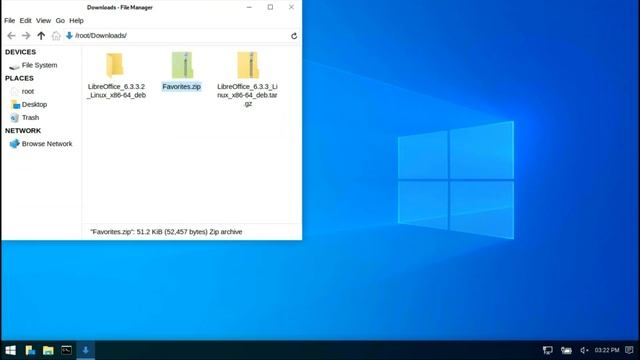Open Browse Network in the sidebar
The image size is (640, 360).
pyautogui.click(x=41, y=144)
